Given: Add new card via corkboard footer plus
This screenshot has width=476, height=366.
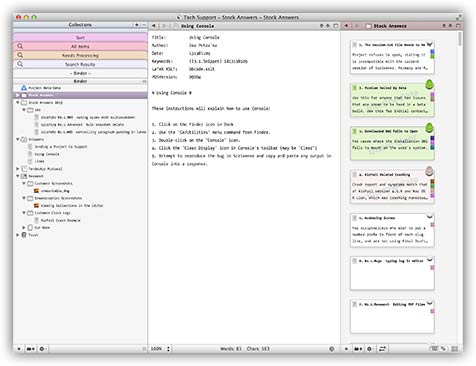Looking at the screenshot, I should click(346, 349).
